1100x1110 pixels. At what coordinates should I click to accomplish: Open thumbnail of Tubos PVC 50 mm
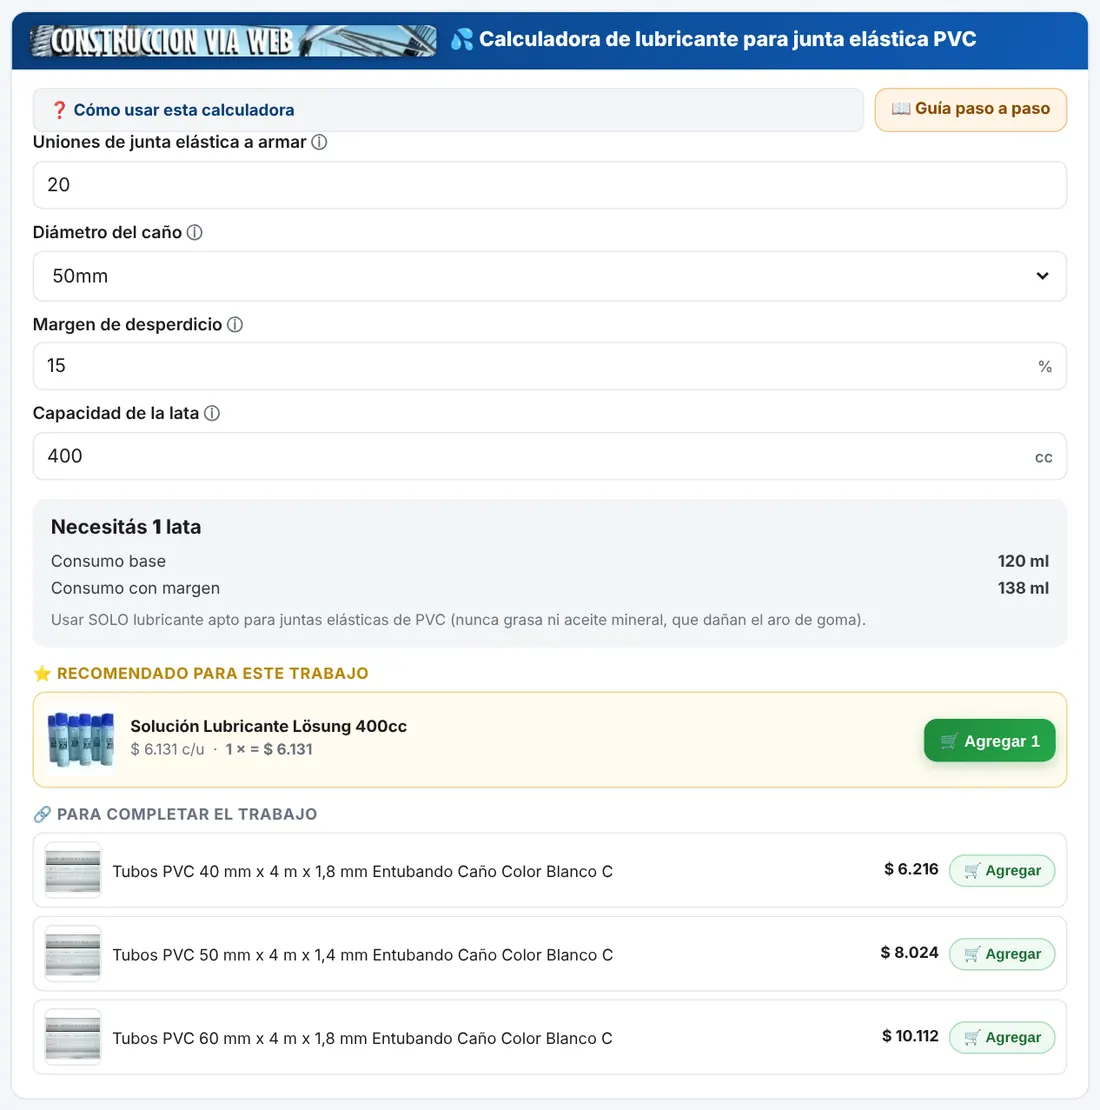click(x=73, y=954)
